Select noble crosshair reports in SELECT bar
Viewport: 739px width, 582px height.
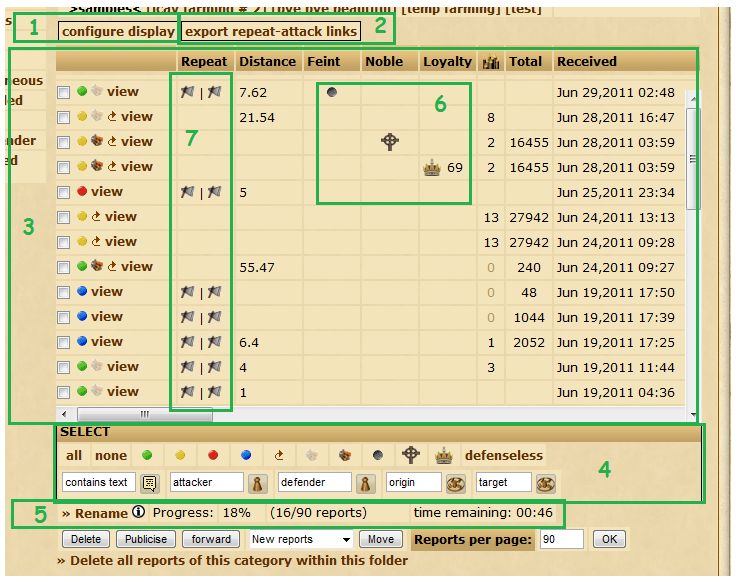click(x=411, y=454)
